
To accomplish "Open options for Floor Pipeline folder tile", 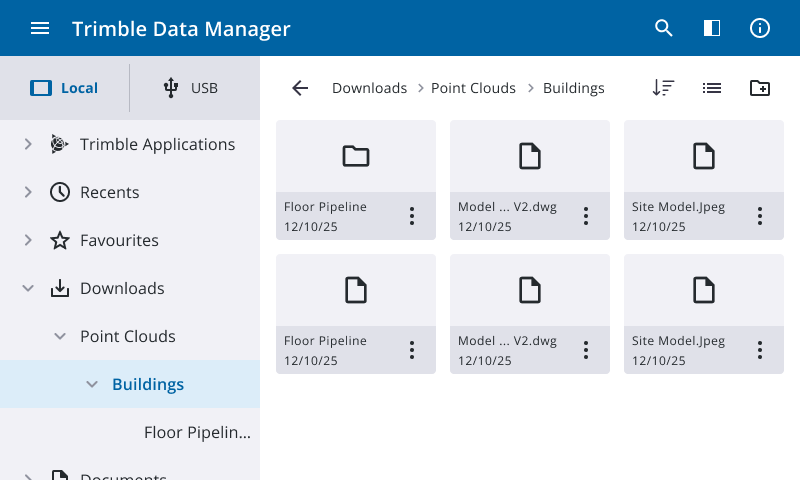I will coord(412,216).
